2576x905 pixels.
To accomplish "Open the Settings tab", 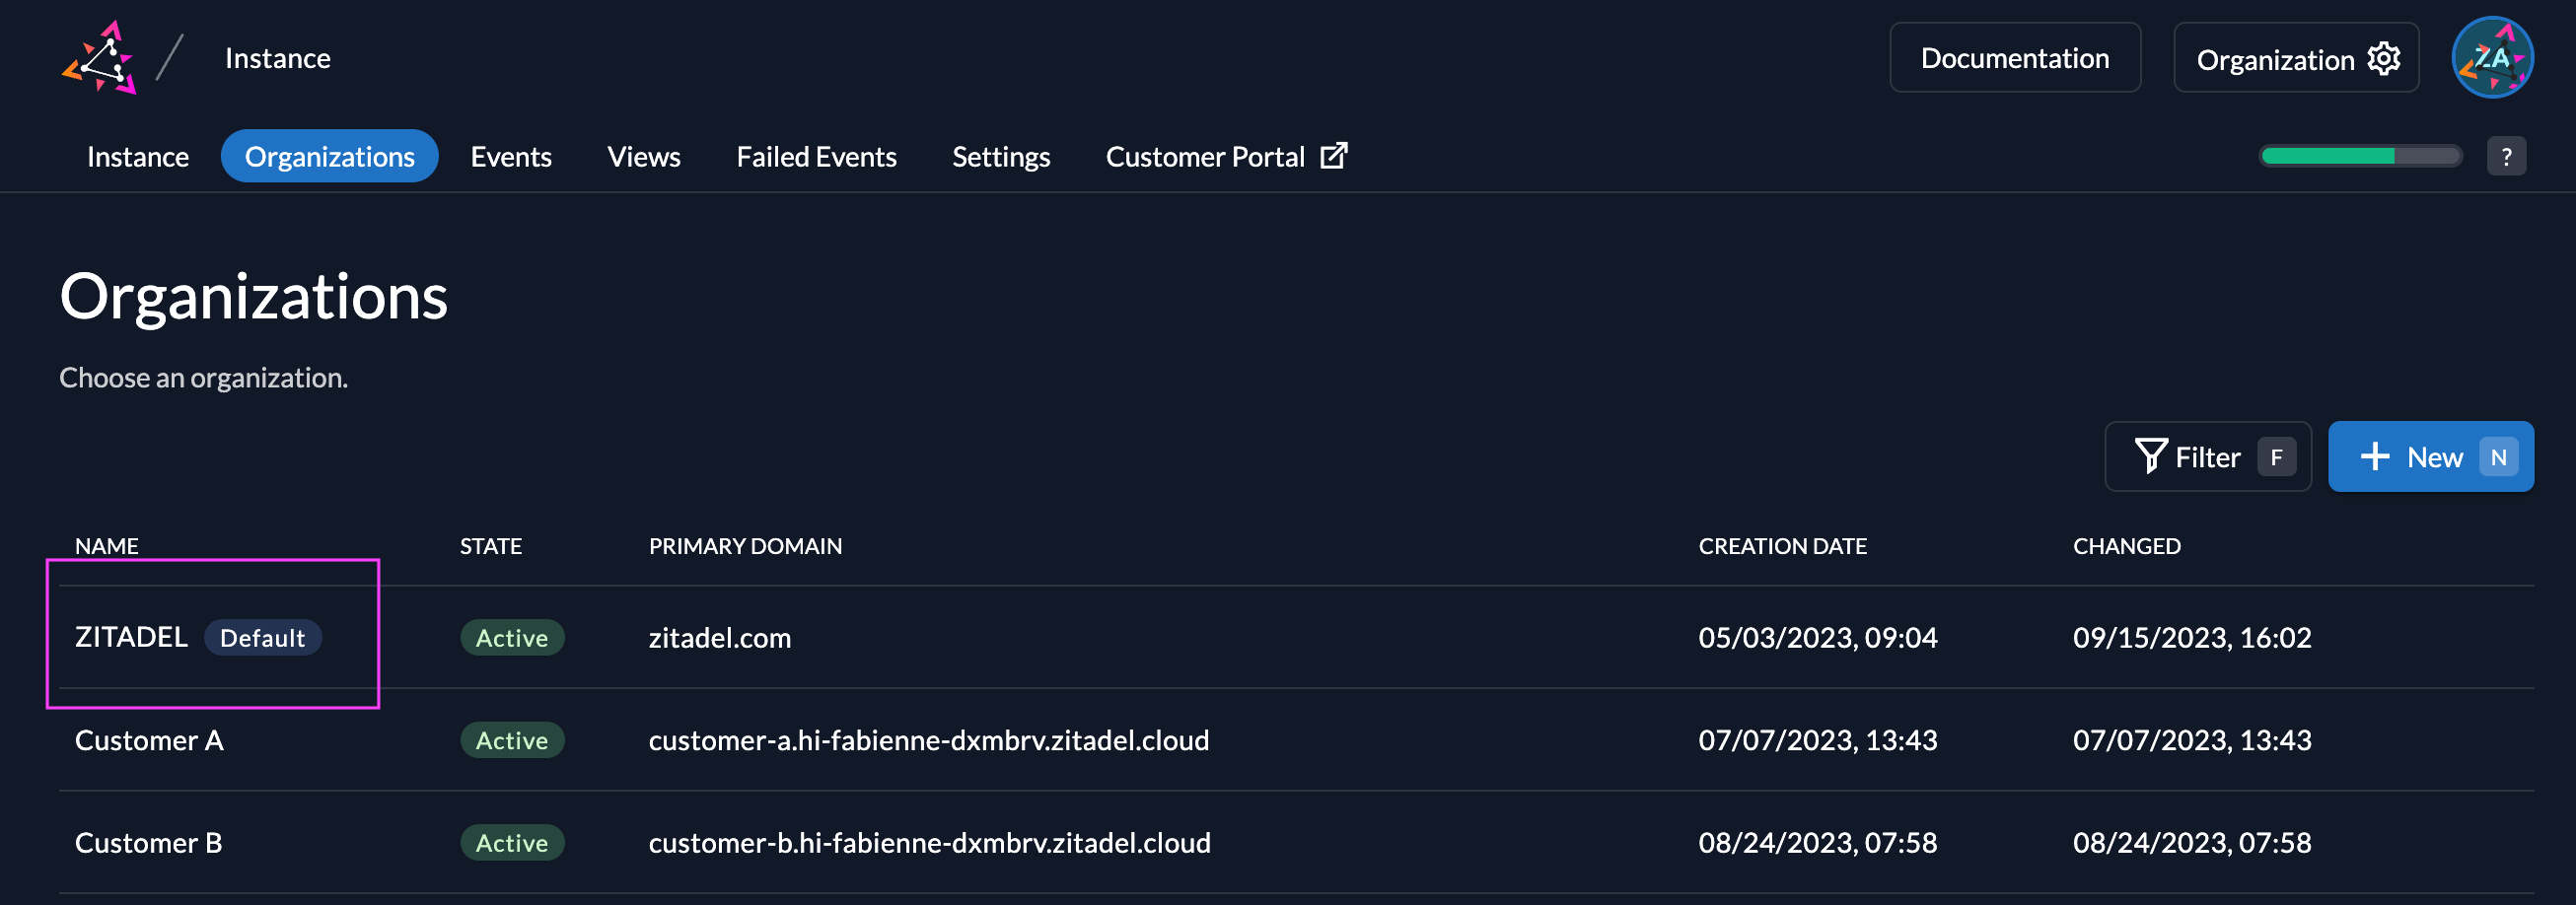I will click(x=1000, y=157).
